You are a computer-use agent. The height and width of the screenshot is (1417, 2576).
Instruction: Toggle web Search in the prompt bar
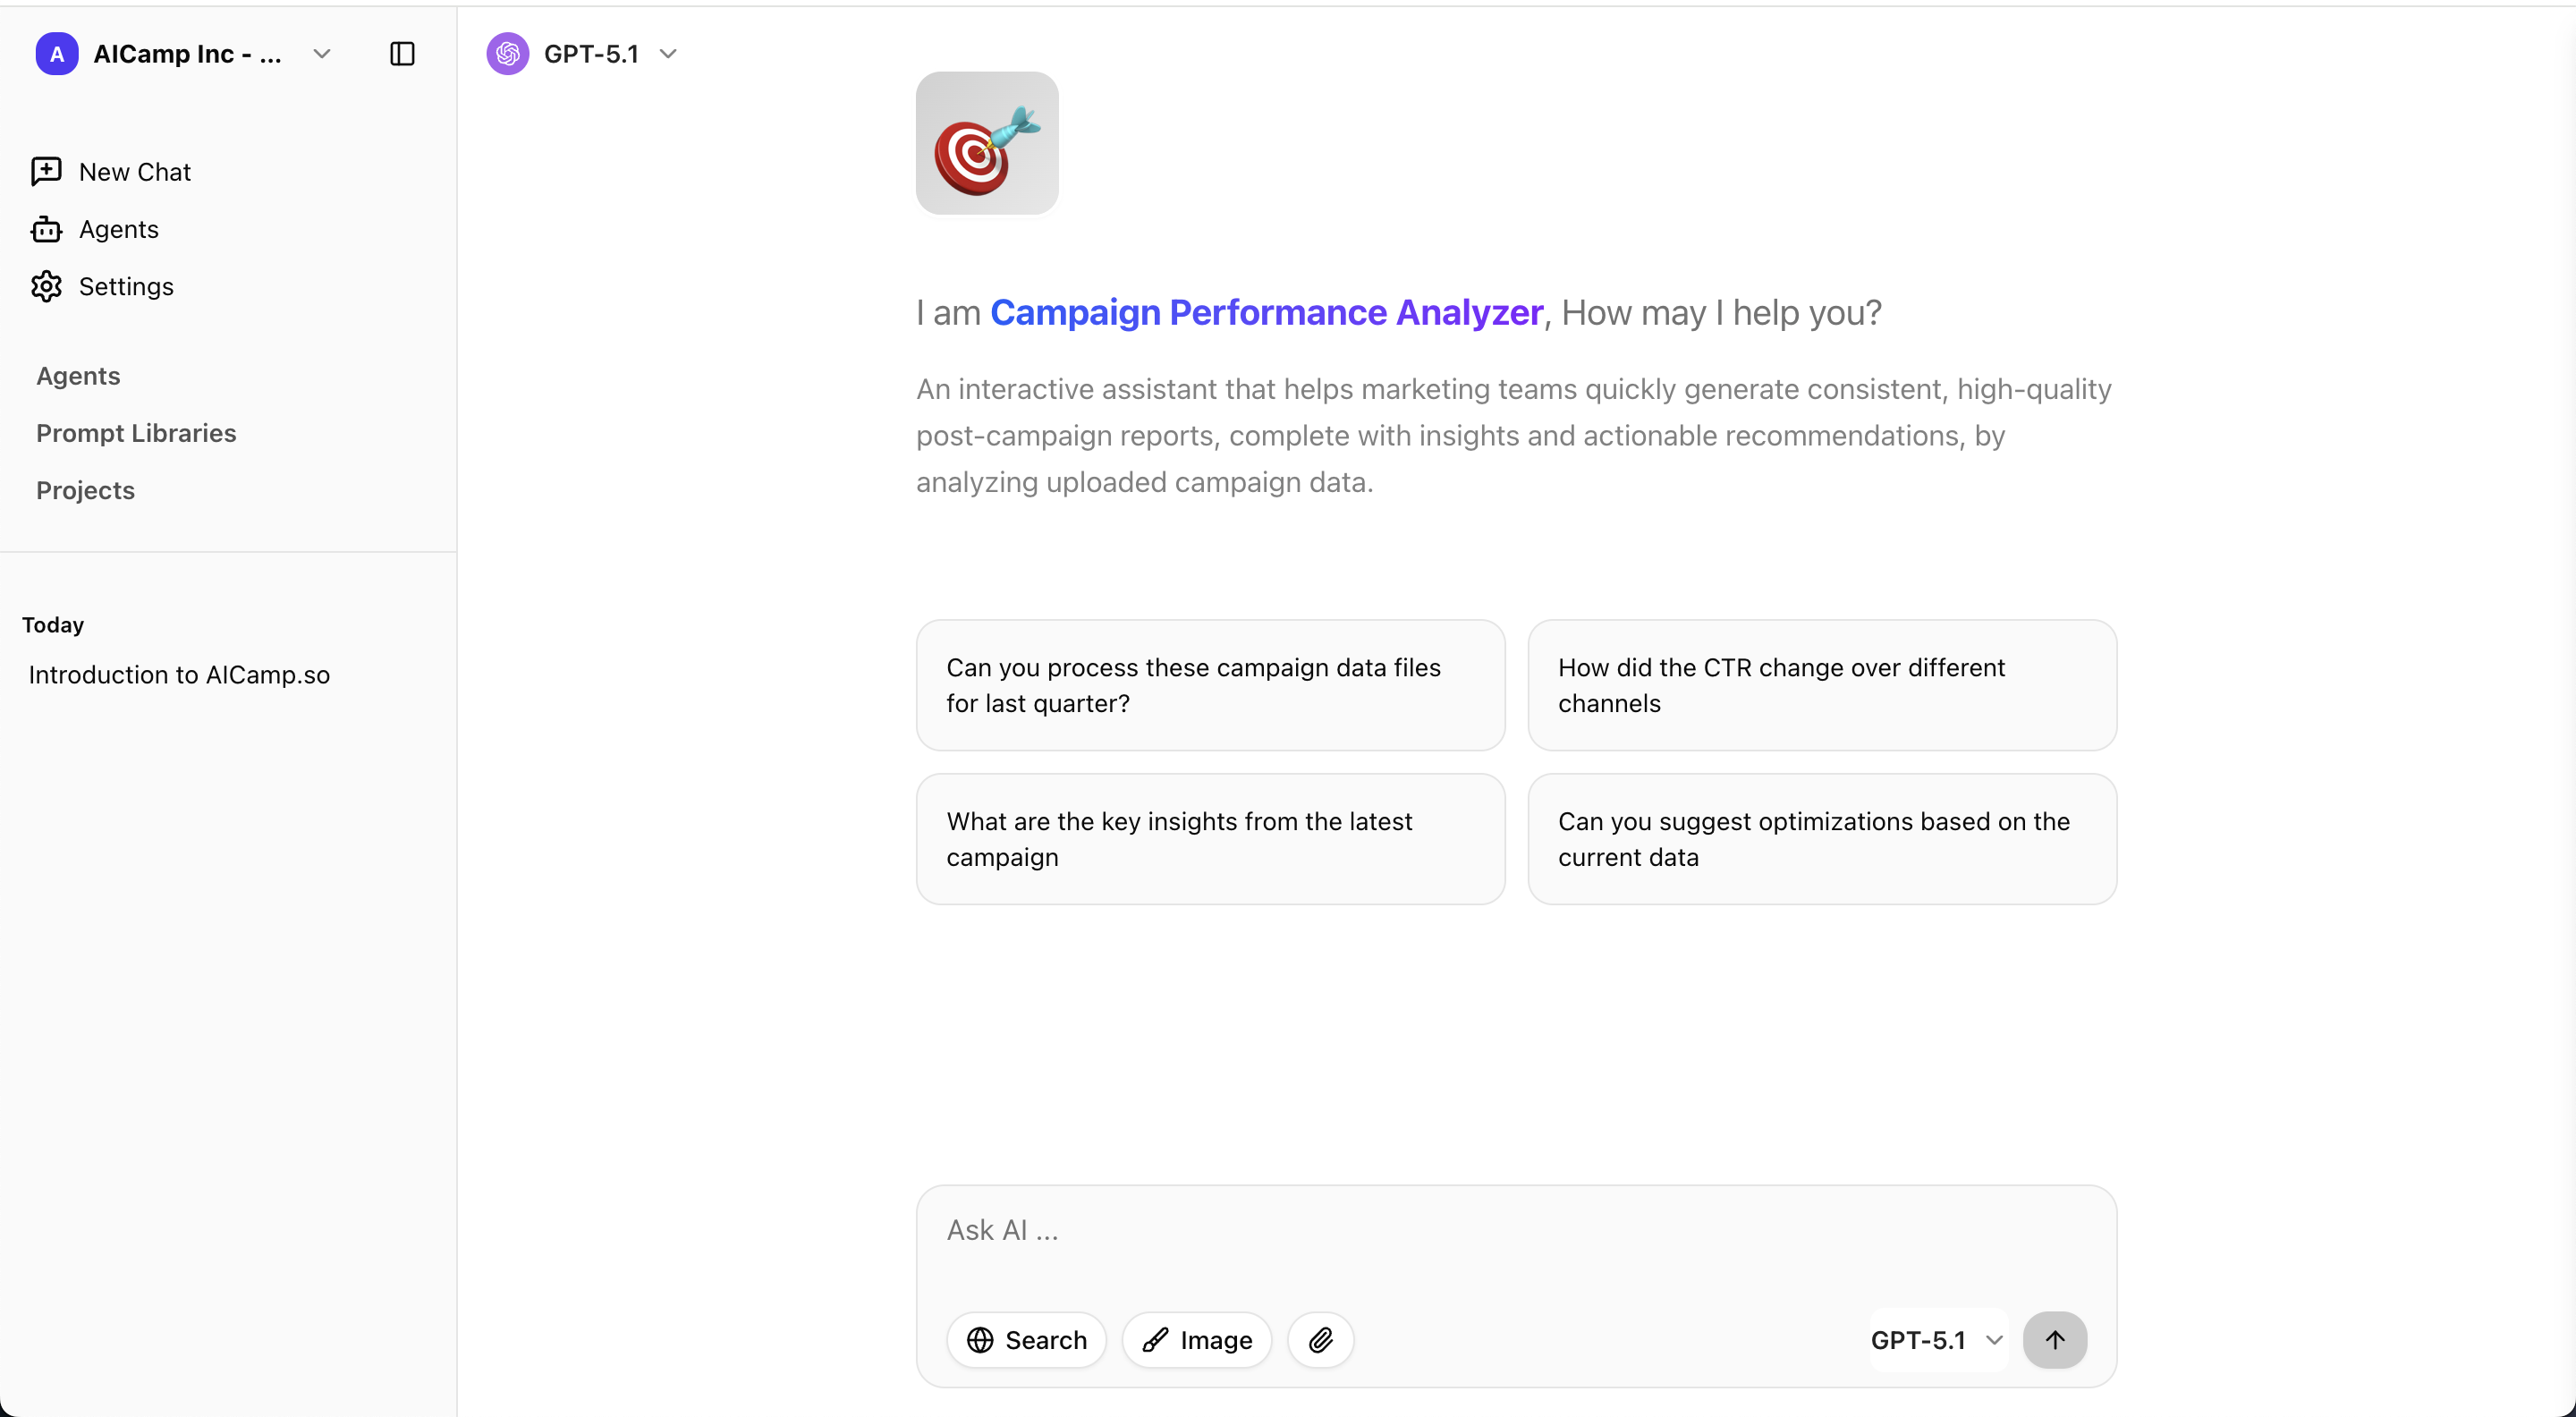coord(1026,1340)
